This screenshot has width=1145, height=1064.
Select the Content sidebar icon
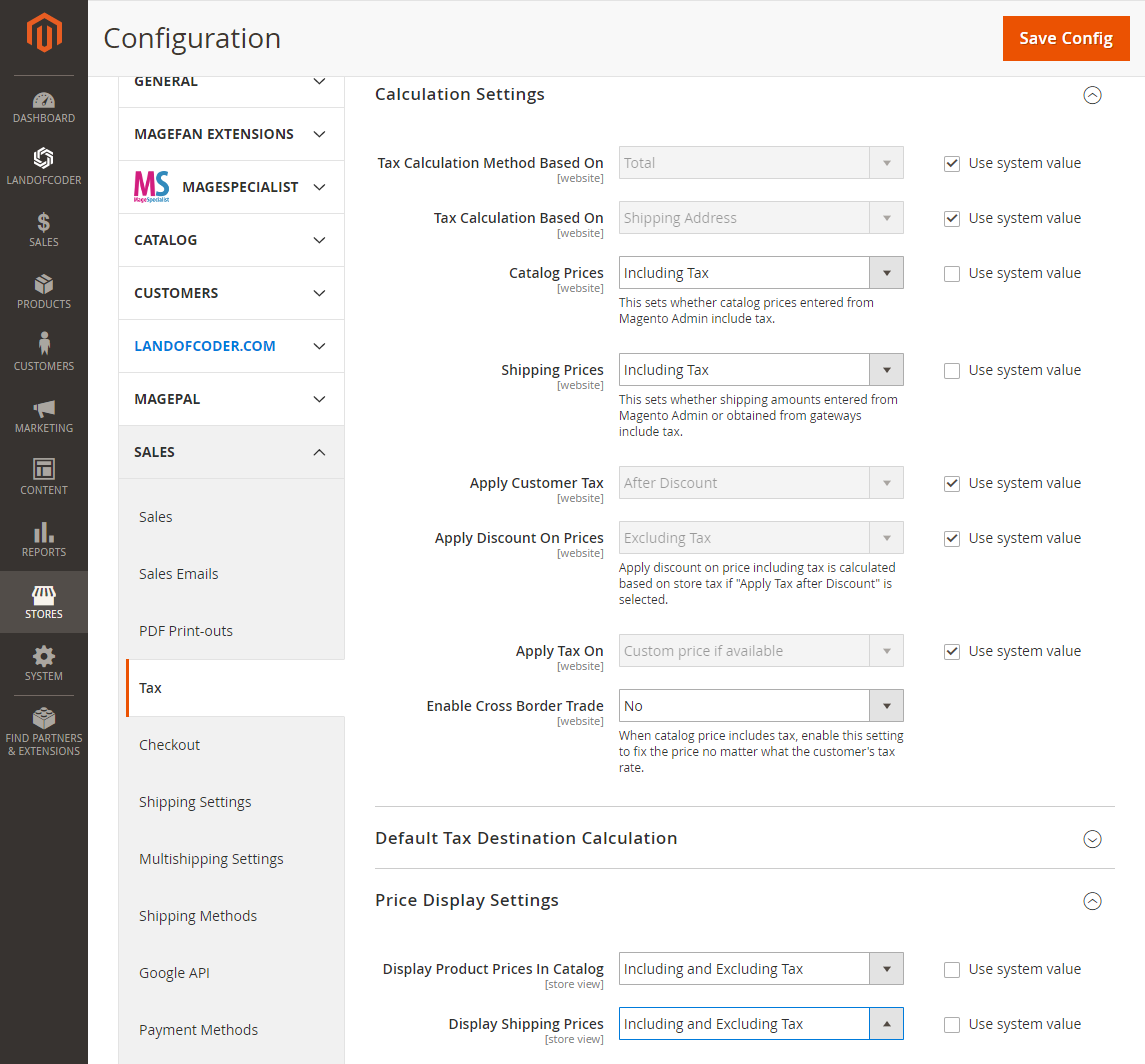pyautogui.click(x=43, y=477)
